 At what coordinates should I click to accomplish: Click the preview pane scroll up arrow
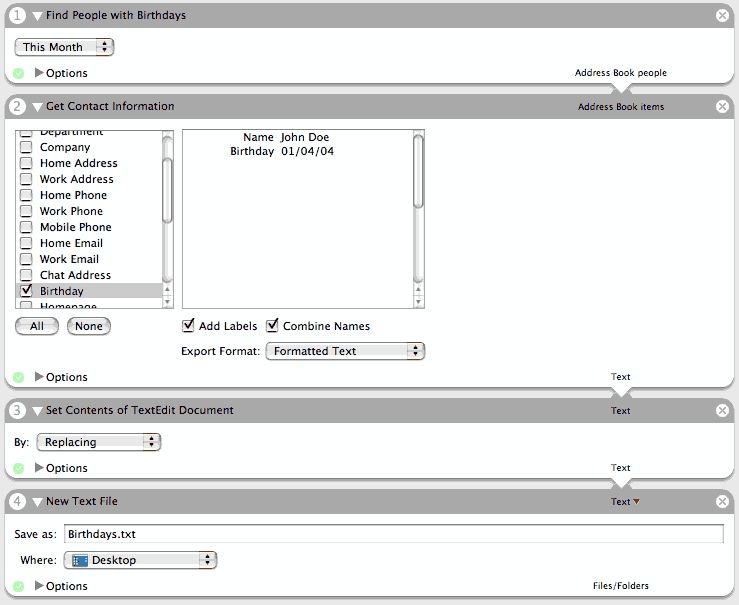(418, 289)
